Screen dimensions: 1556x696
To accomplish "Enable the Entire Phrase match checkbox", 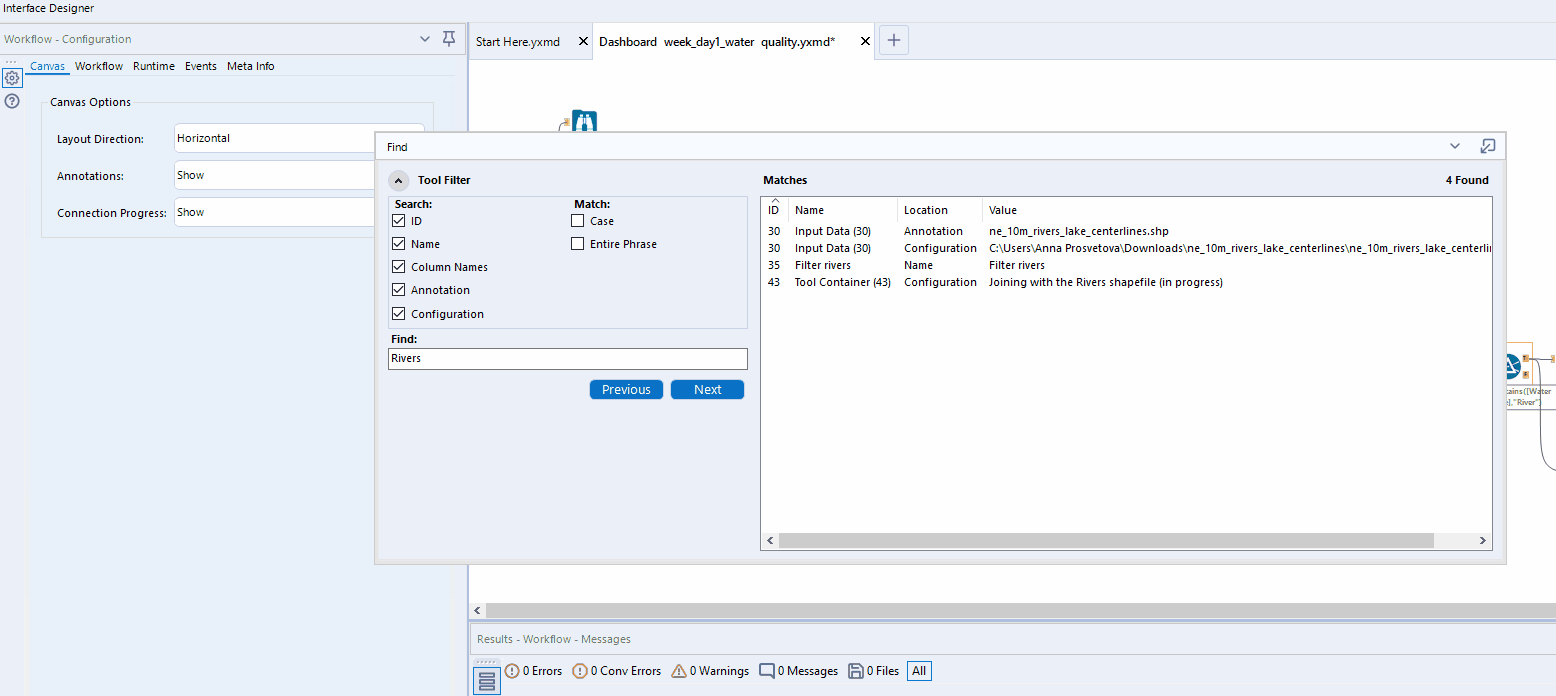I will [578, 244].
